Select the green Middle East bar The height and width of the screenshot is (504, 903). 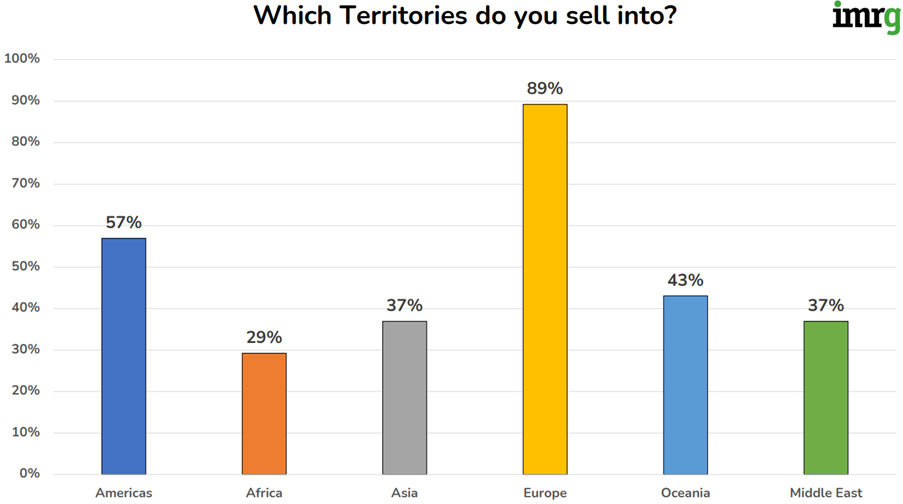point(826,397)
